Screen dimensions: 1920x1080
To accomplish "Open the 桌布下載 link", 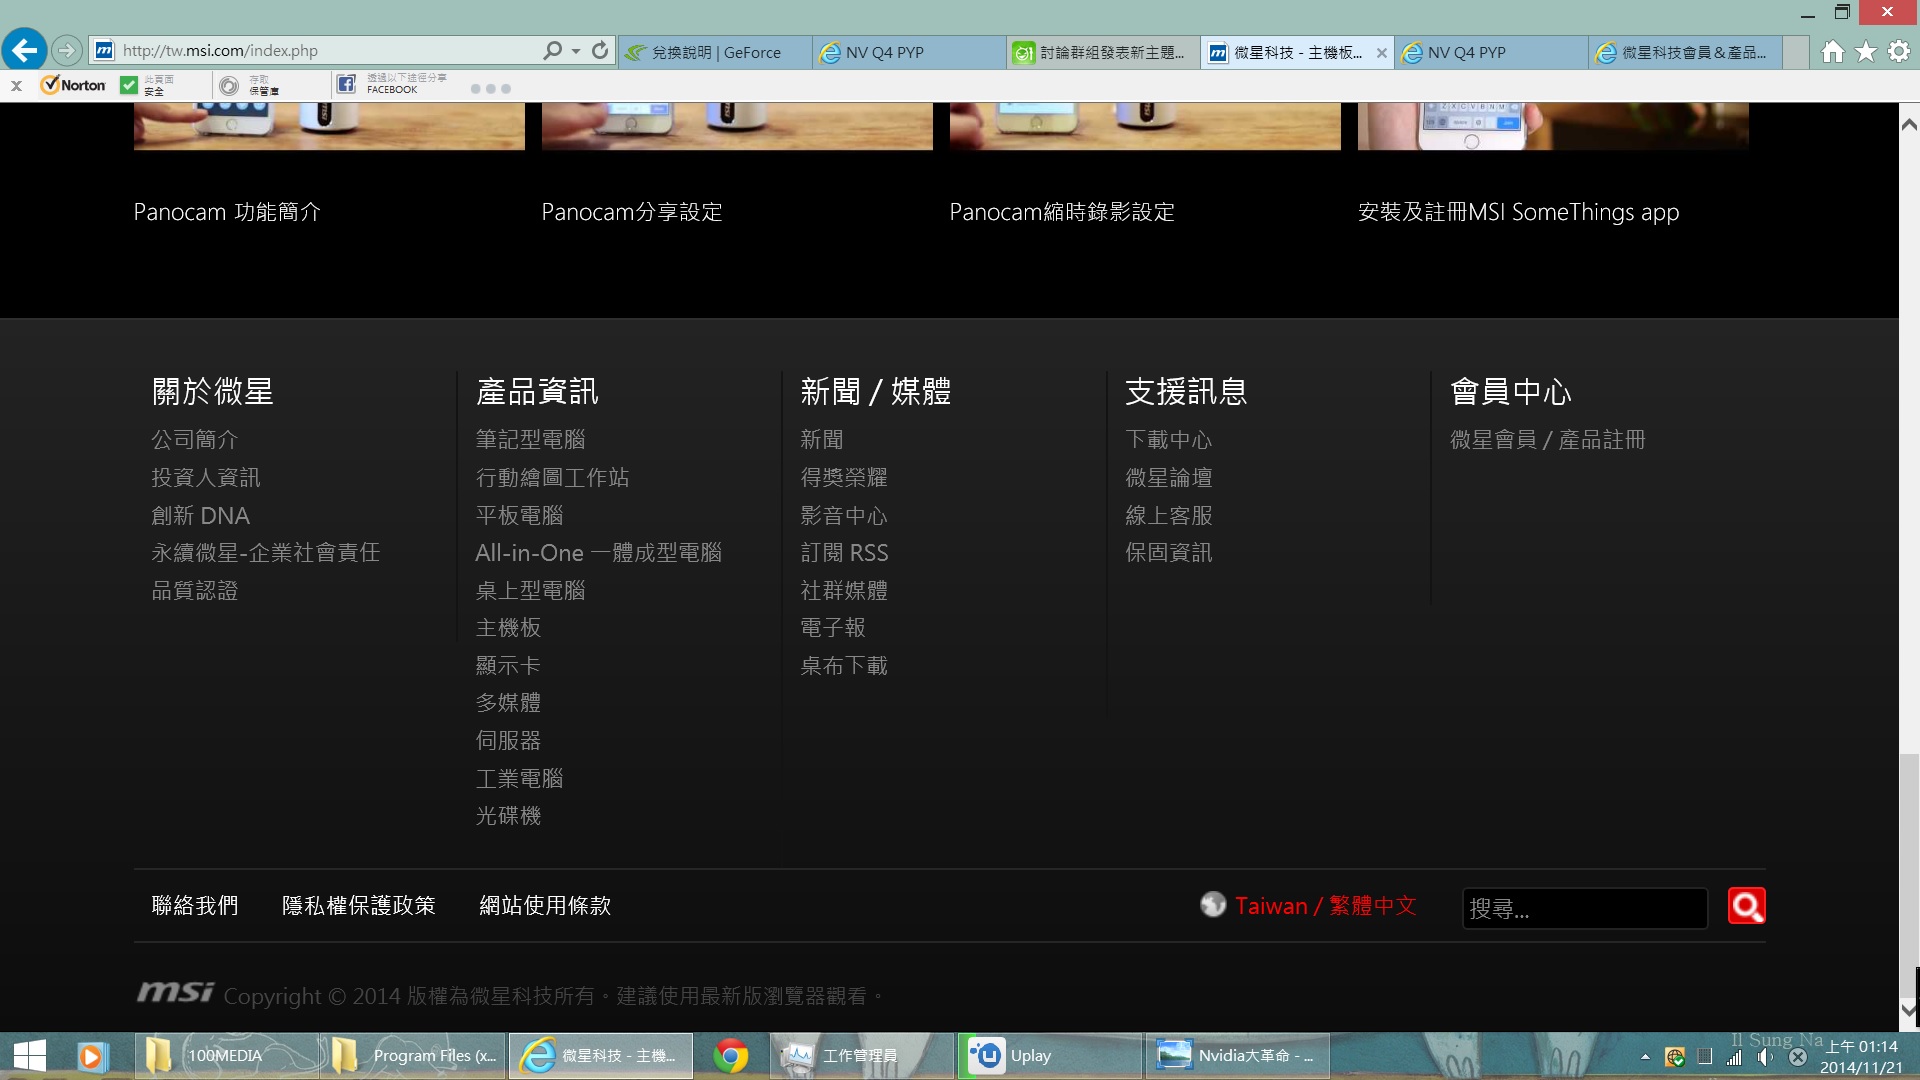I will click(x=844, y=666).
